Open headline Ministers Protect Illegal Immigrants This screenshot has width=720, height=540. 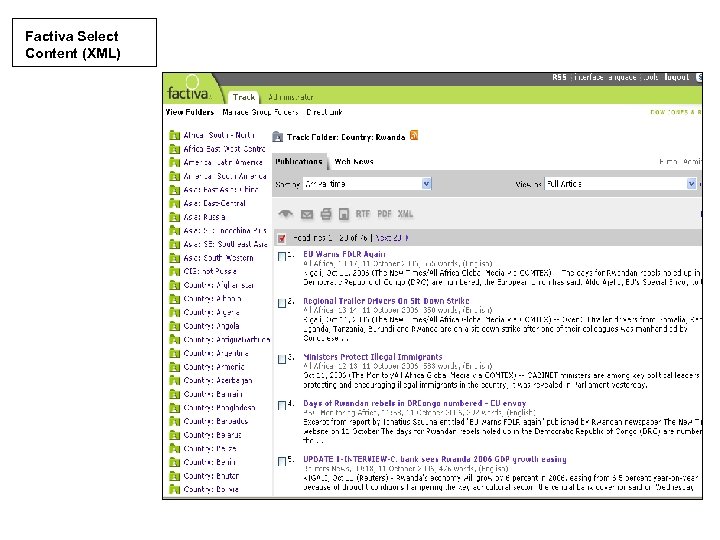tap(372, 357)
